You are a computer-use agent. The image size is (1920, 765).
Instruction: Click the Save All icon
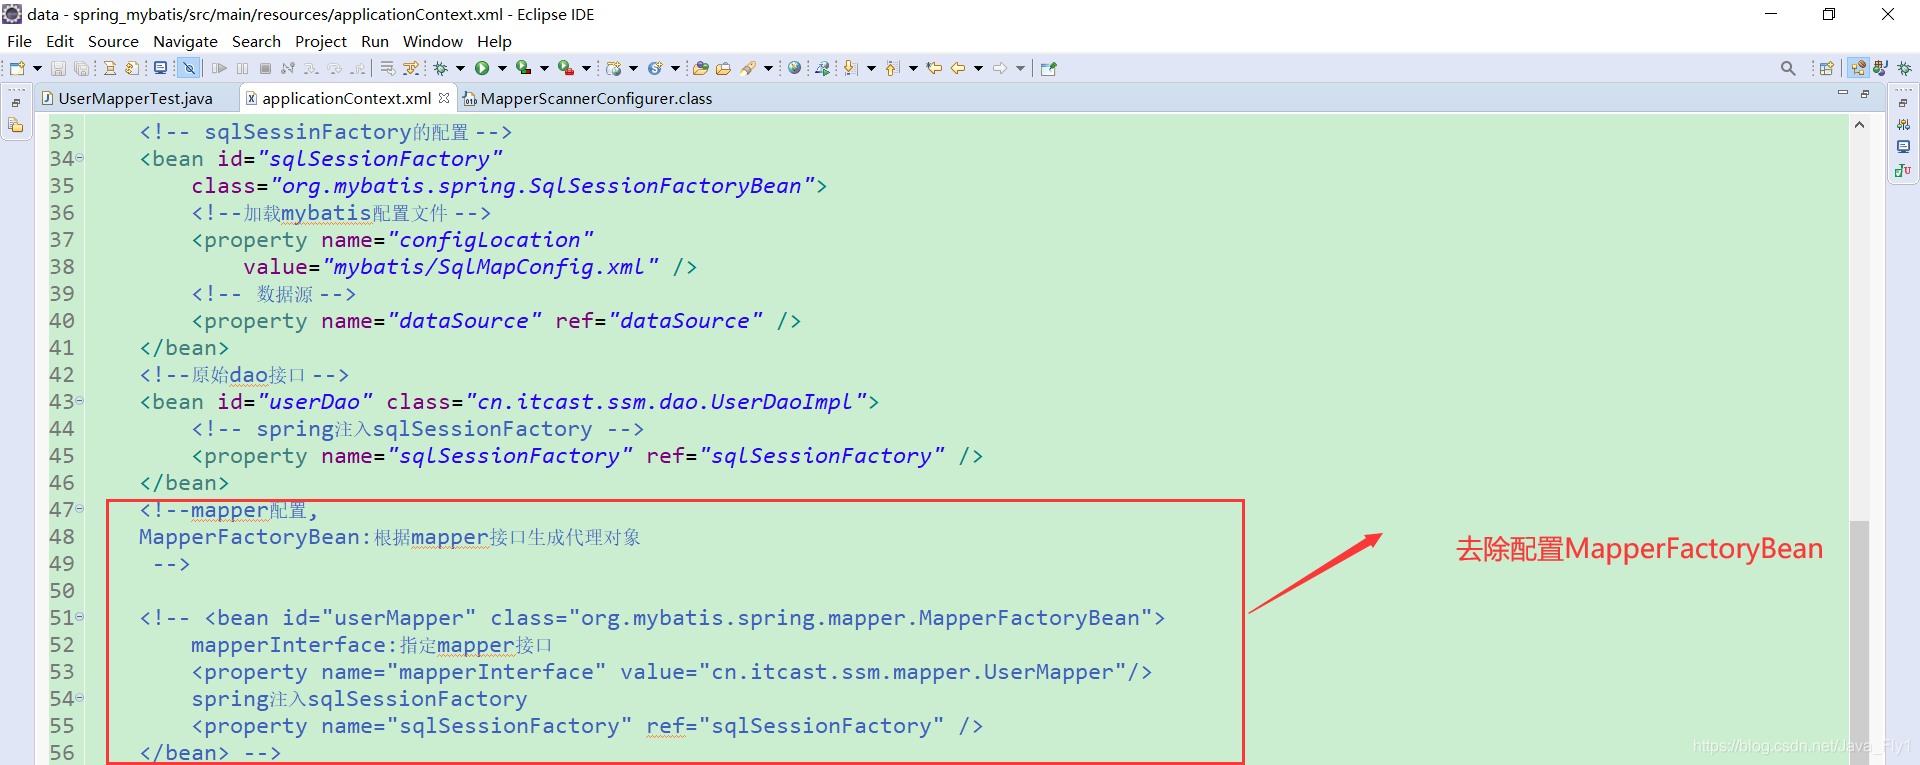(81, 68)
